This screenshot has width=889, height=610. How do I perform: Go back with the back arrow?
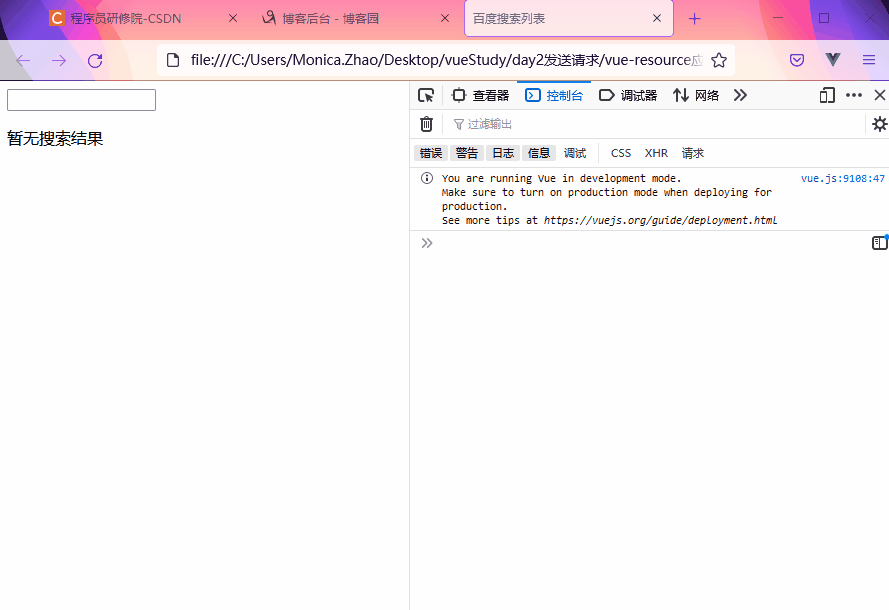[x=23, y=60]
